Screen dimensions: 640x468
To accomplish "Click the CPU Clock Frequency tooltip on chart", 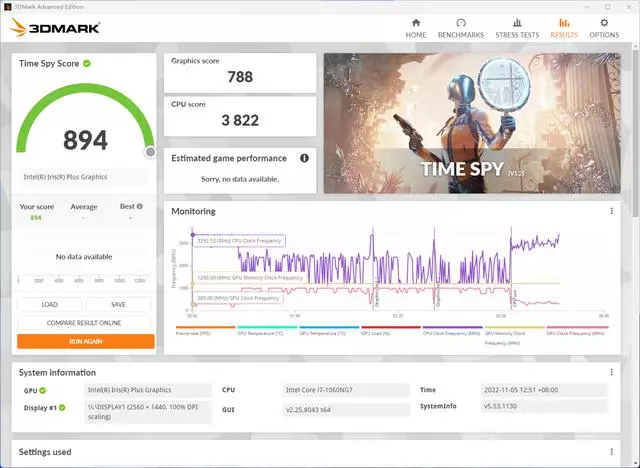I will click(x=239, y=241).
